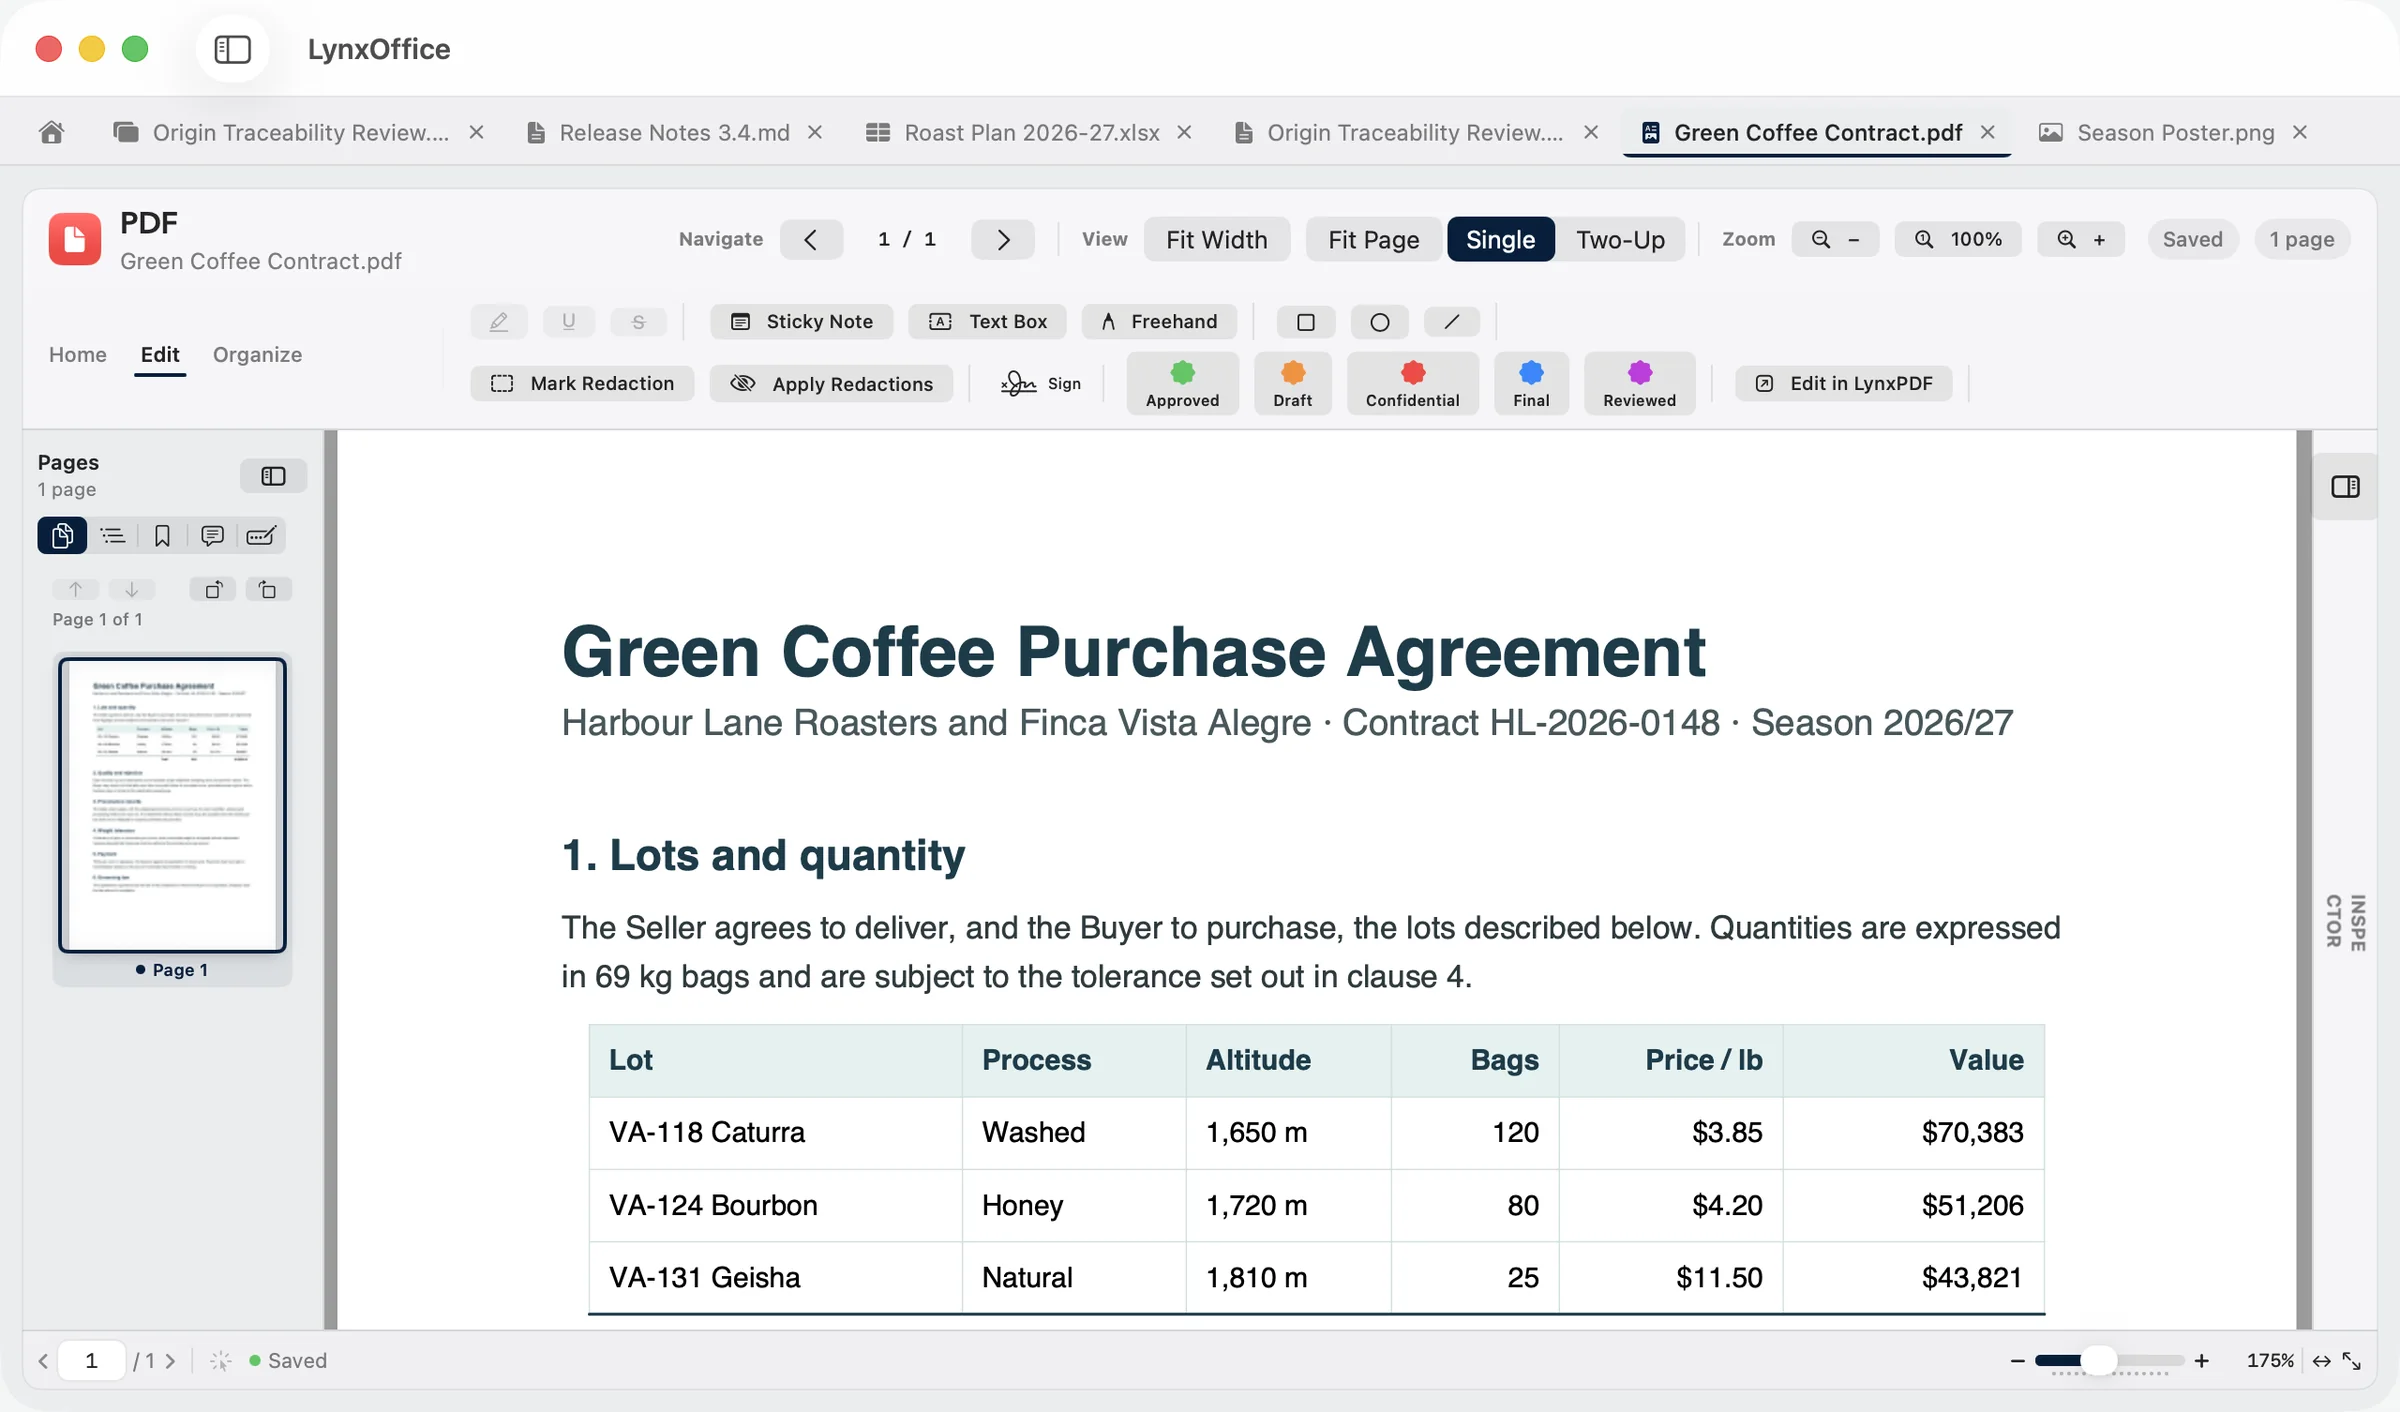
Task: Move page up in Pages panel
Action: 75,590
